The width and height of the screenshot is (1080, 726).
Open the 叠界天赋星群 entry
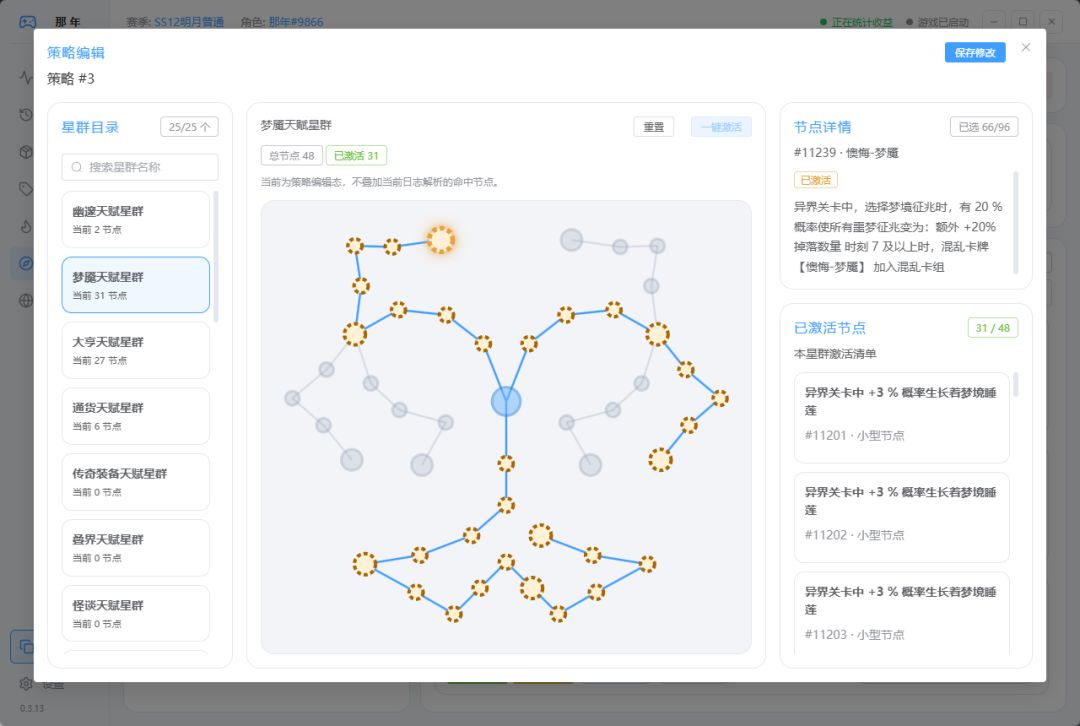click(x=136, y=548)
